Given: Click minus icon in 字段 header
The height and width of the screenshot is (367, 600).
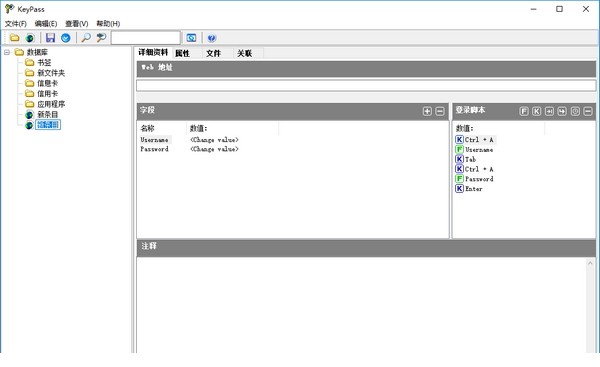Looking at the screenshot, I should (440, 111).
